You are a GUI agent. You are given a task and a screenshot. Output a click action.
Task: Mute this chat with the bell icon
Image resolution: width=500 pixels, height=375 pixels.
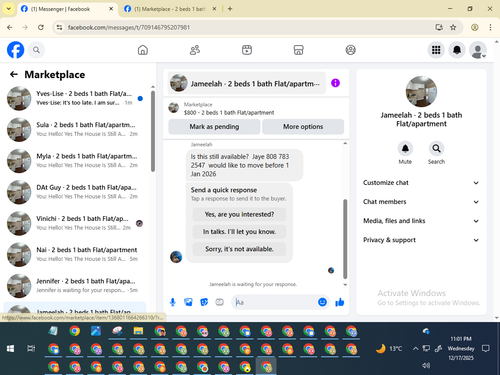click(405, 149)
